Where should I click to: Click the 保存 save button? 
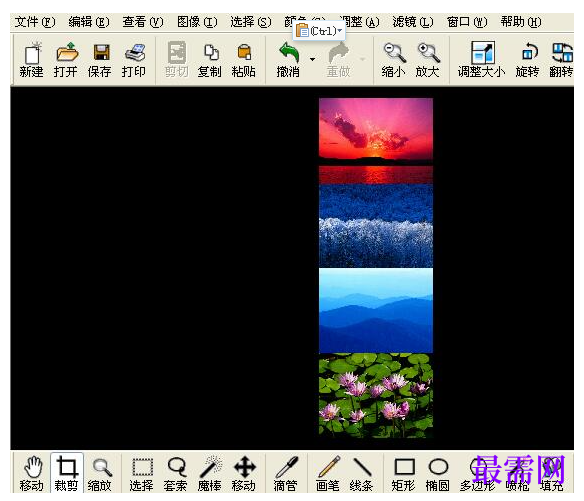pos(100,60)
